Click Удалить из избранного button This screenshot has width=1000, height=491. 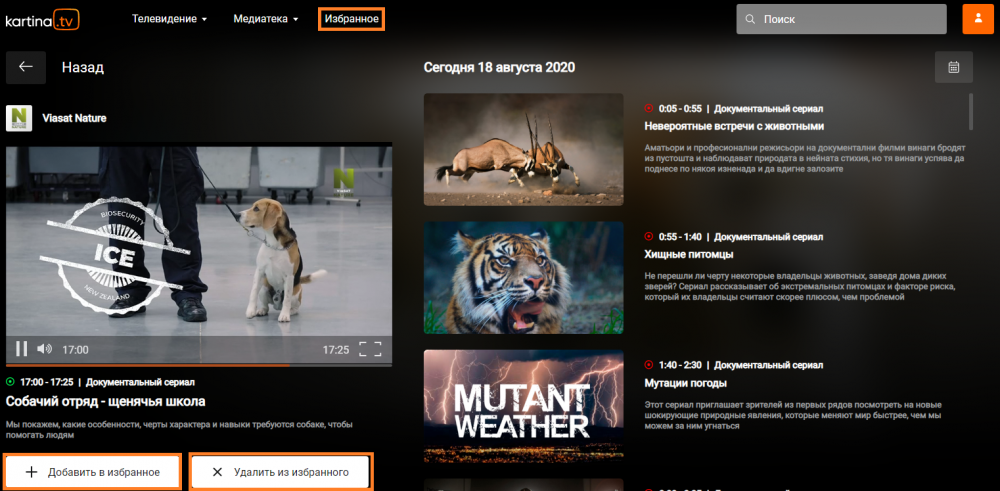[280, 472]
